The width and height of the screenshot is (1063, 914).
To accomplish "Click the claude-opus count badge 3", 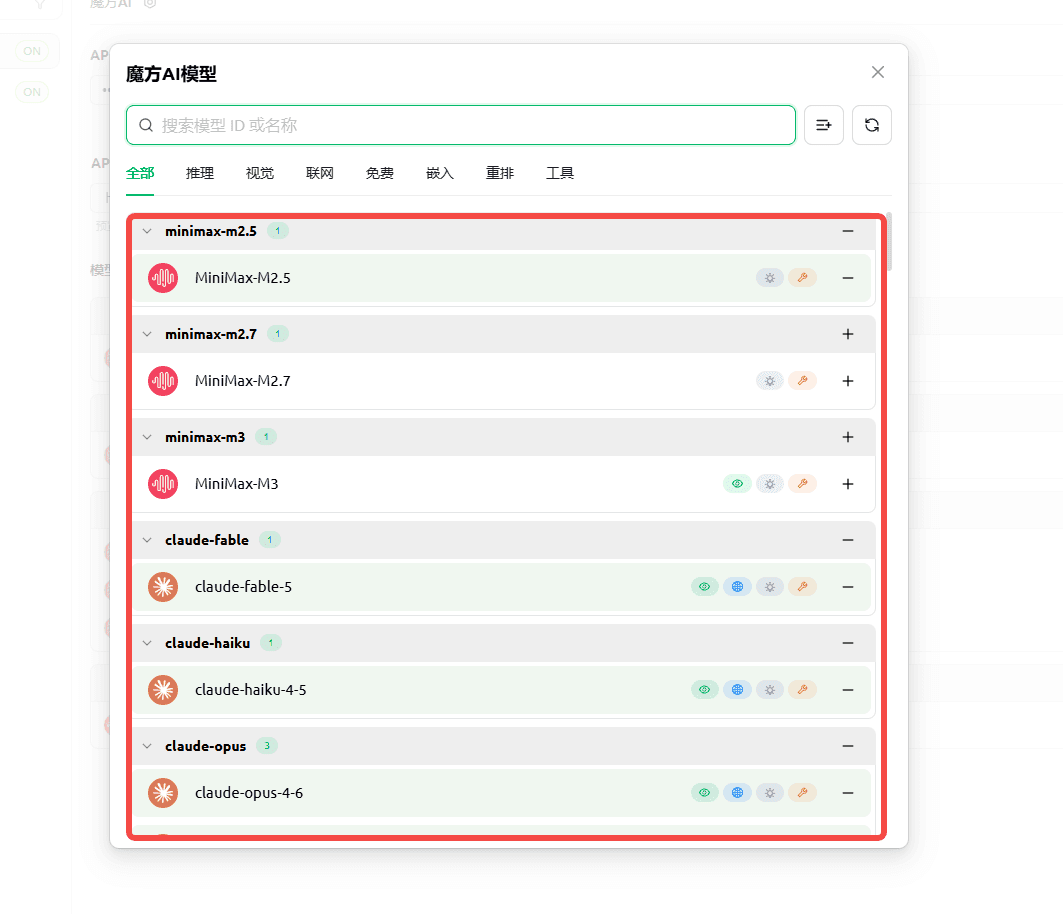I will pos(267,747).
